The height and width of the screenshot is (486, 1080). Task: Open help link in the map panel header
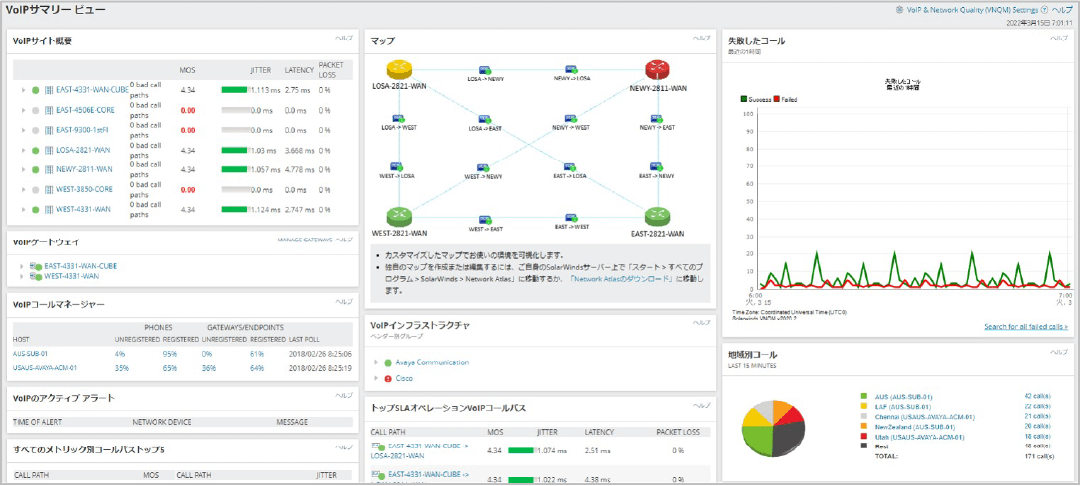click(x=701, y=38)
